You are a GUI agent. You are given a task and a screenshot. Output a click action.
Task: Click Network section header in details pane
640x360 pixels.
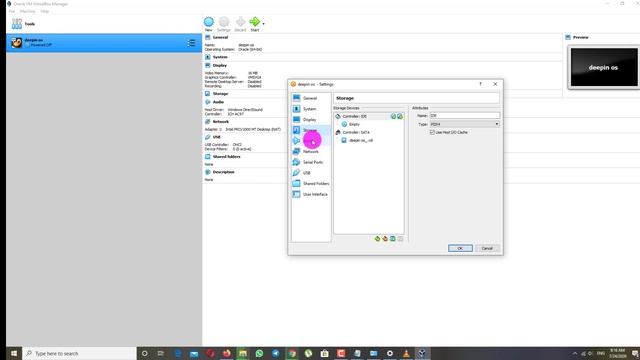click(x=221, y=122)
